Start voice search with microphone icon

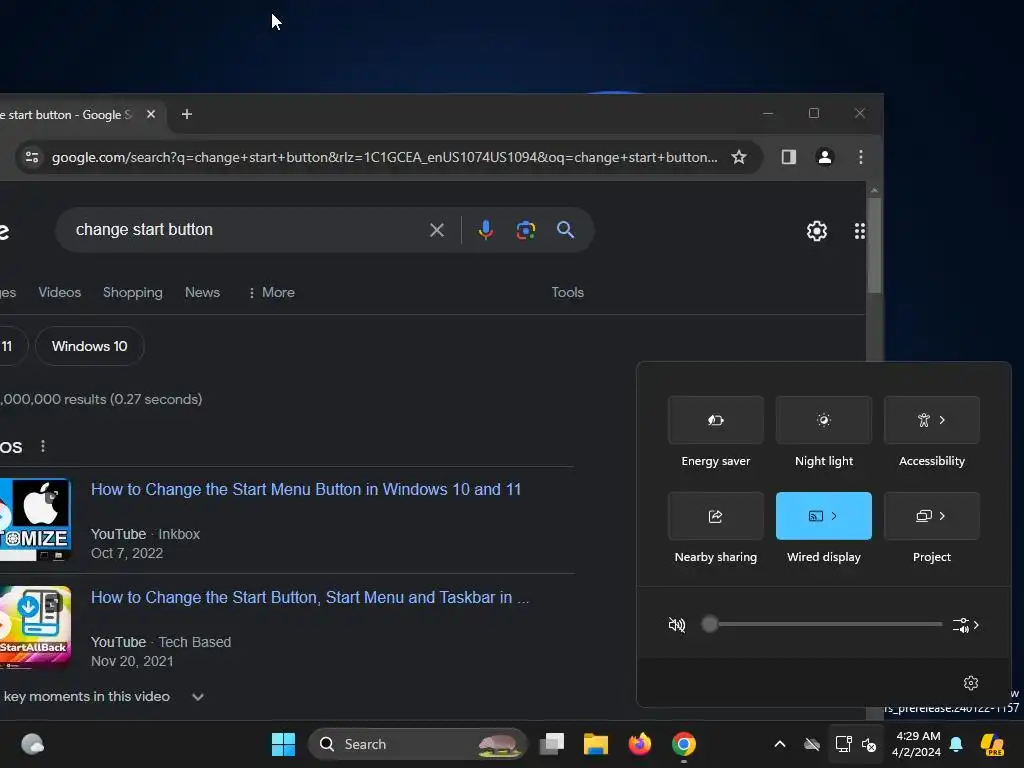pos(485,230)
